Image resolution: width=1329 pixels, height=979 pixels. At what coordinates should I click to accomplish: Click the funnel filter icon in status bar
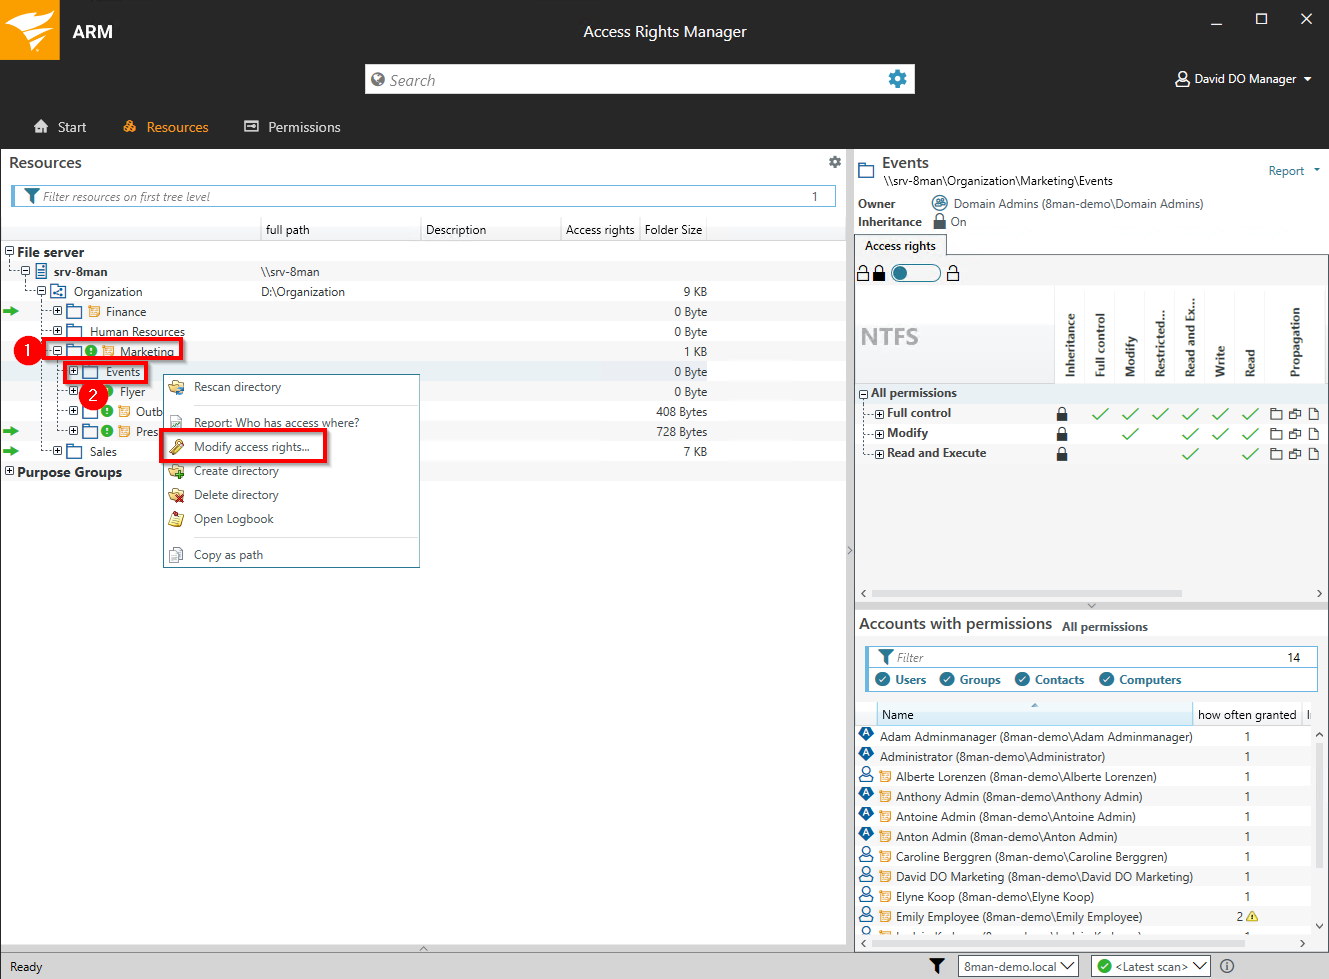(936, 966)
